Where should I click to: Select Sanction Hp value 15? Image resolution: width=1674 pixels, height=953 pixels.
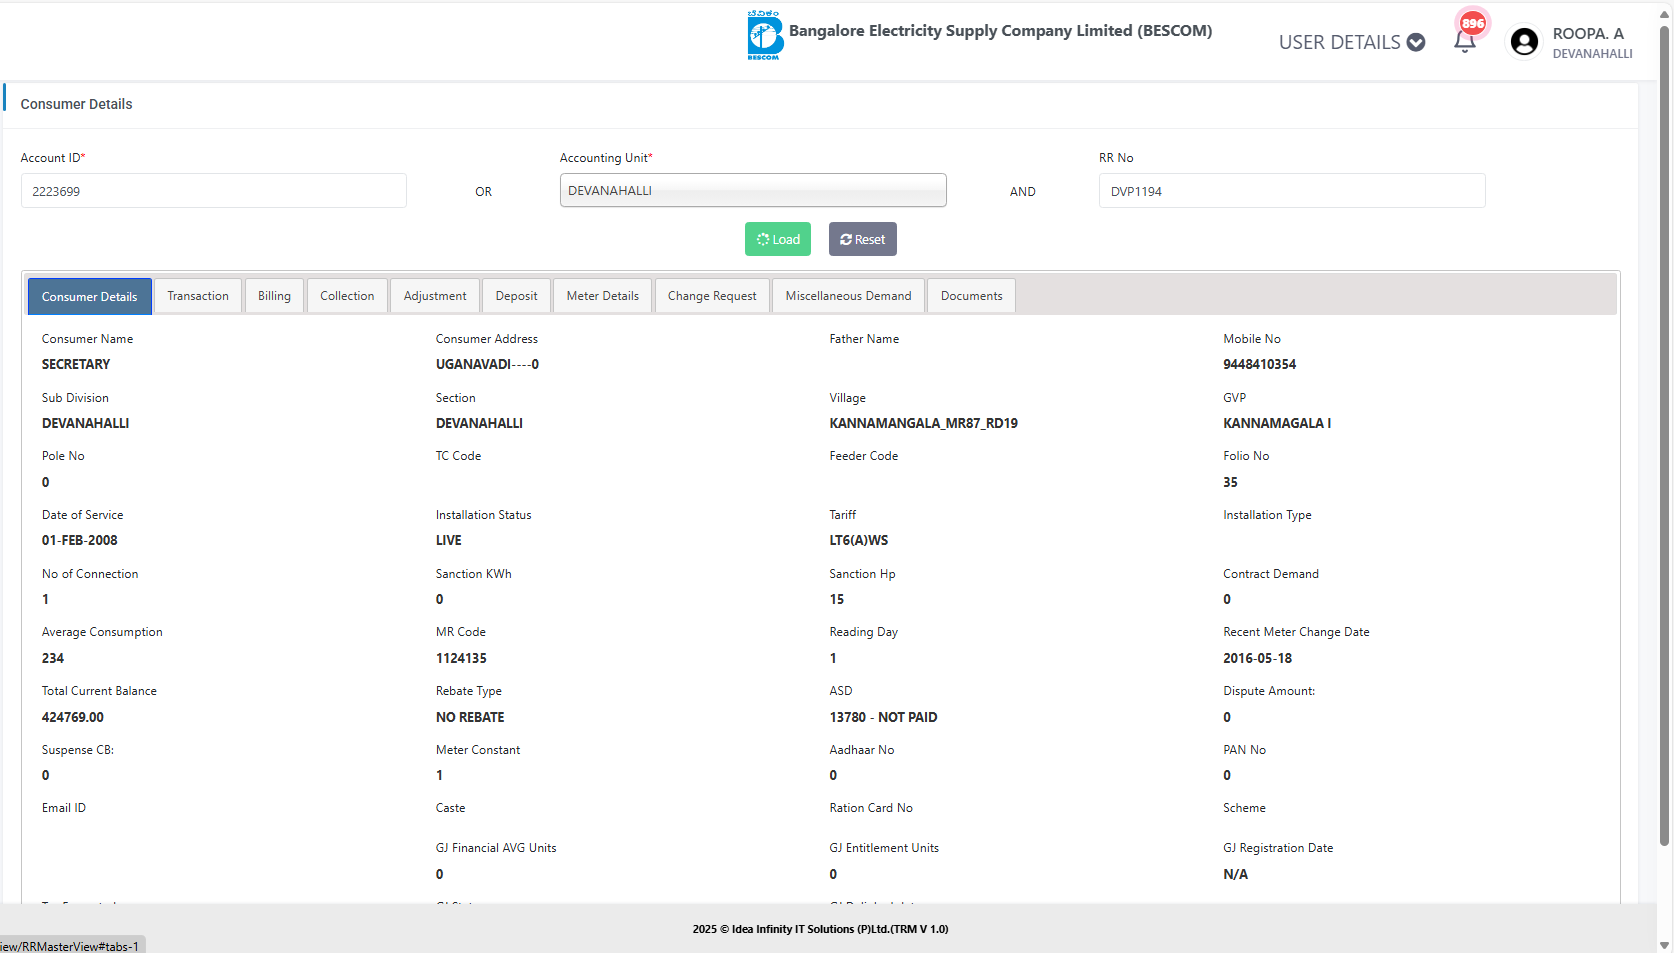pyautogui.click(x=837, y=599)
